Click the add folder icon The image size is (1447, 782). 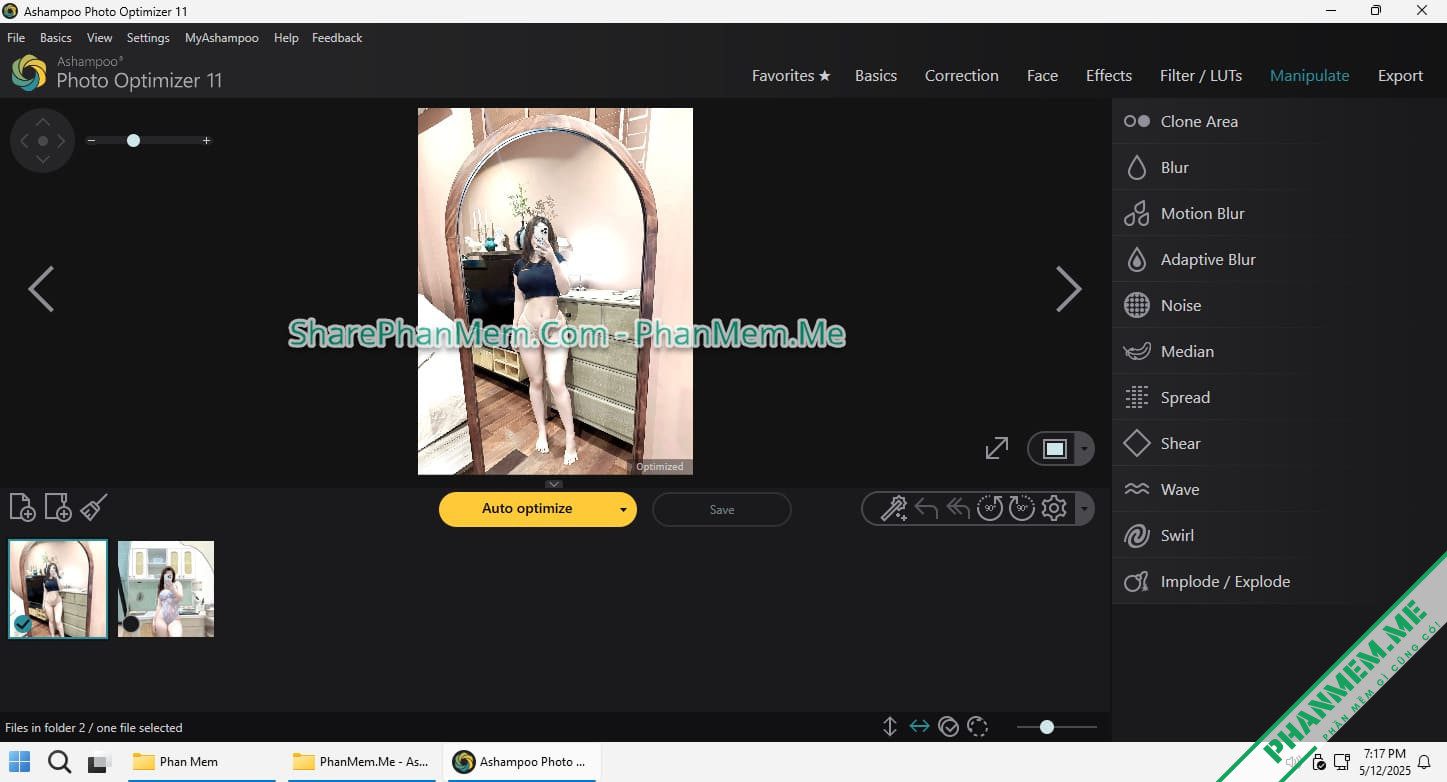(58, 508)
